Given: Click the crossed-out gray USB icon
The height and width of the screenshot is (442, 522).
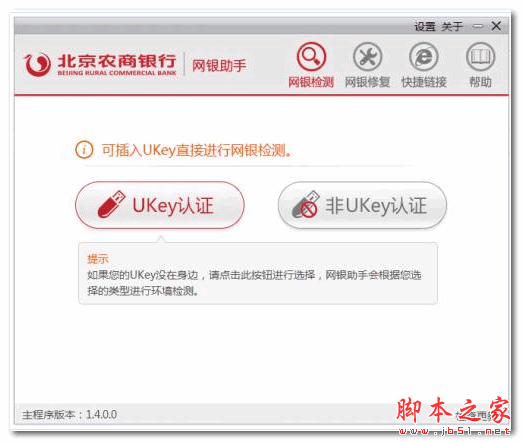Looking at the screenshot, I should tap(305, 205).
